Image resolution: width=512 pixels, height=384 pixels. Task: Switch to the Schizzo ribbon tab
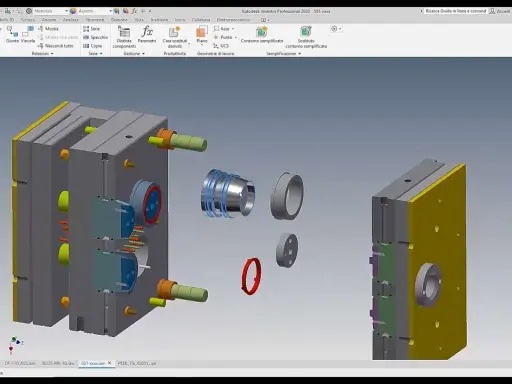(x=28, y=20)
